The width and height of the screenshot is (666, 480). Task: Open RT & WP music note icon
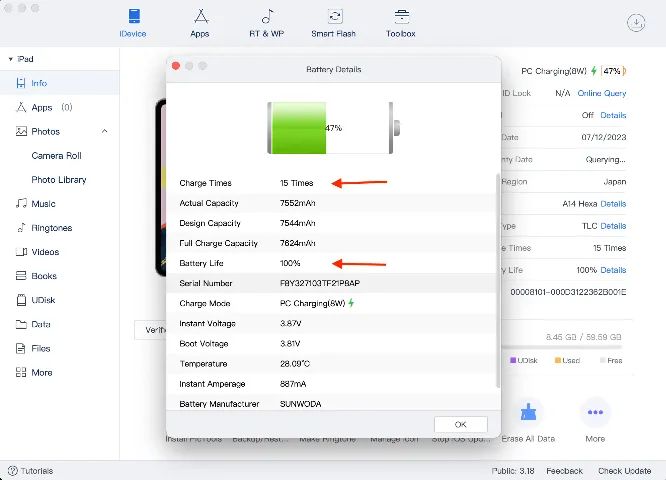click(267, 17)
